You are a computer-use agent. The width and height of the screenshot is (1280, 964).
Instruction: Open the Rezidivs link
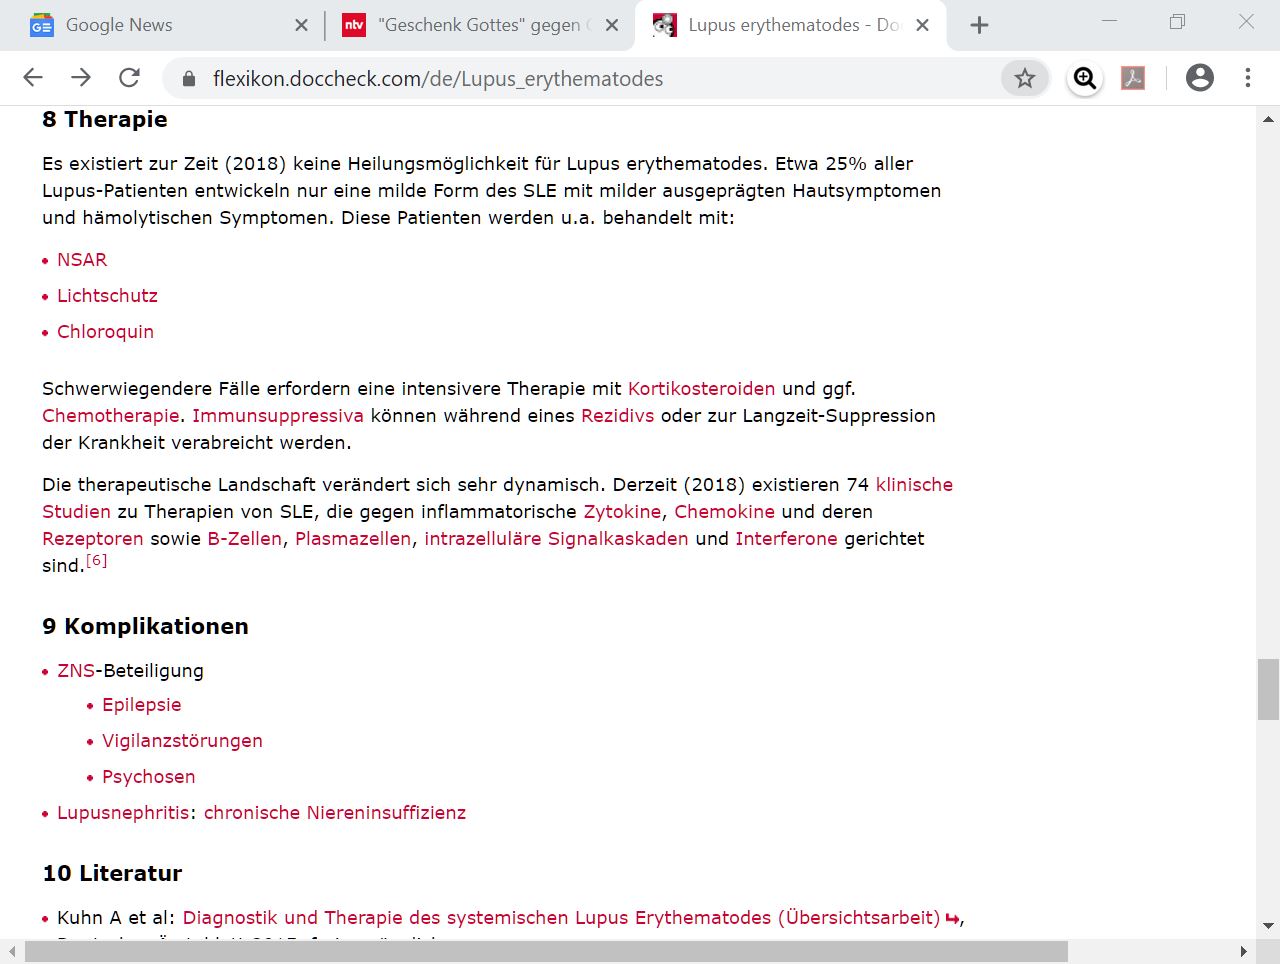click(617, 416)
